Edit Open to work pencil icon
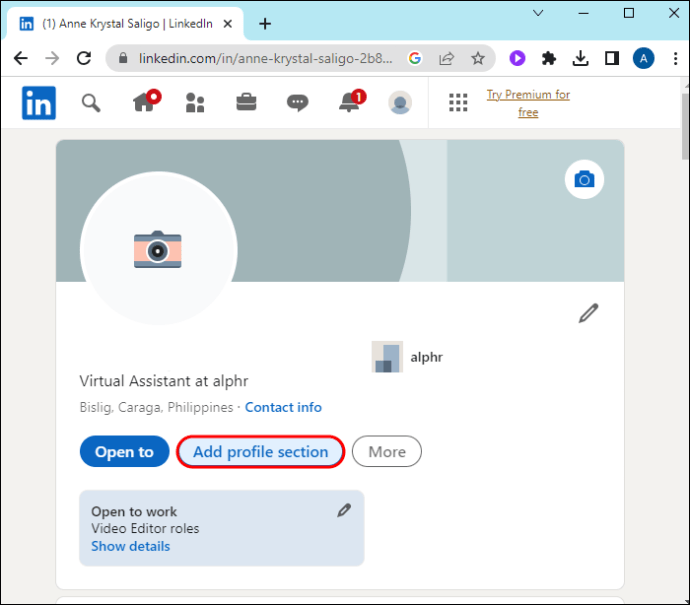This screenshot has height=605, width=690. click(344, 510)
